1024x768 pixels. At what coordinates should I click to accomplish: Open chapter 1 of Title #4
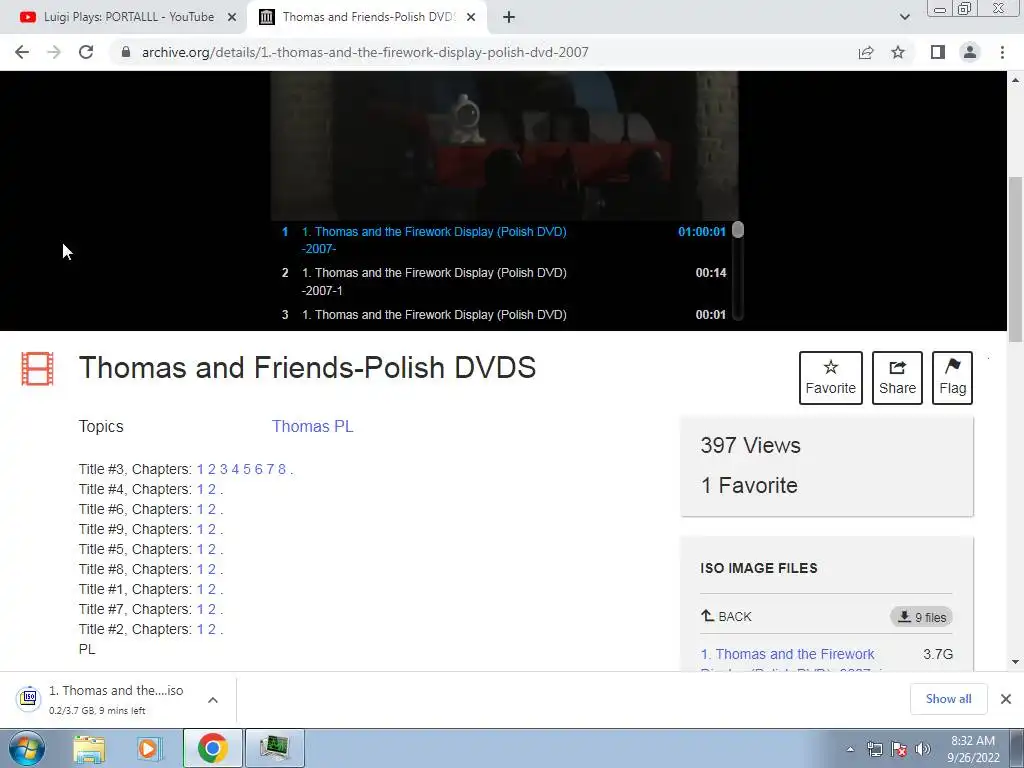coord(200,489)
